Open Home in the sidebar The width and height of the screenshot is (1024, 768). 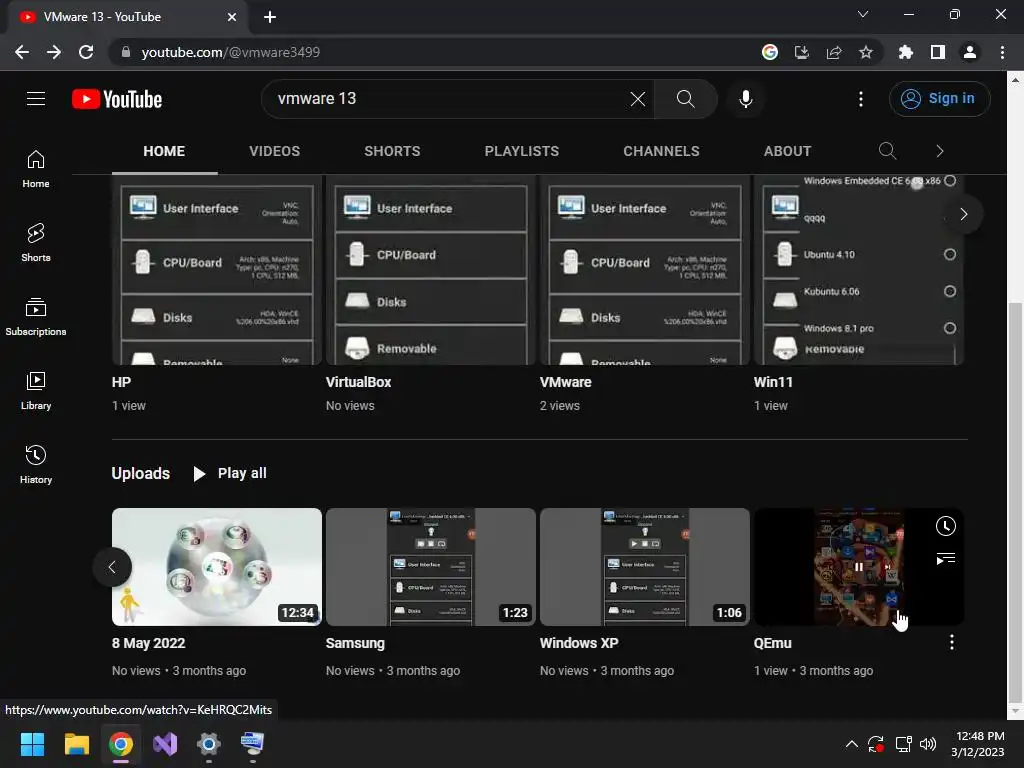pyautogui.click(x=36, y=168)
